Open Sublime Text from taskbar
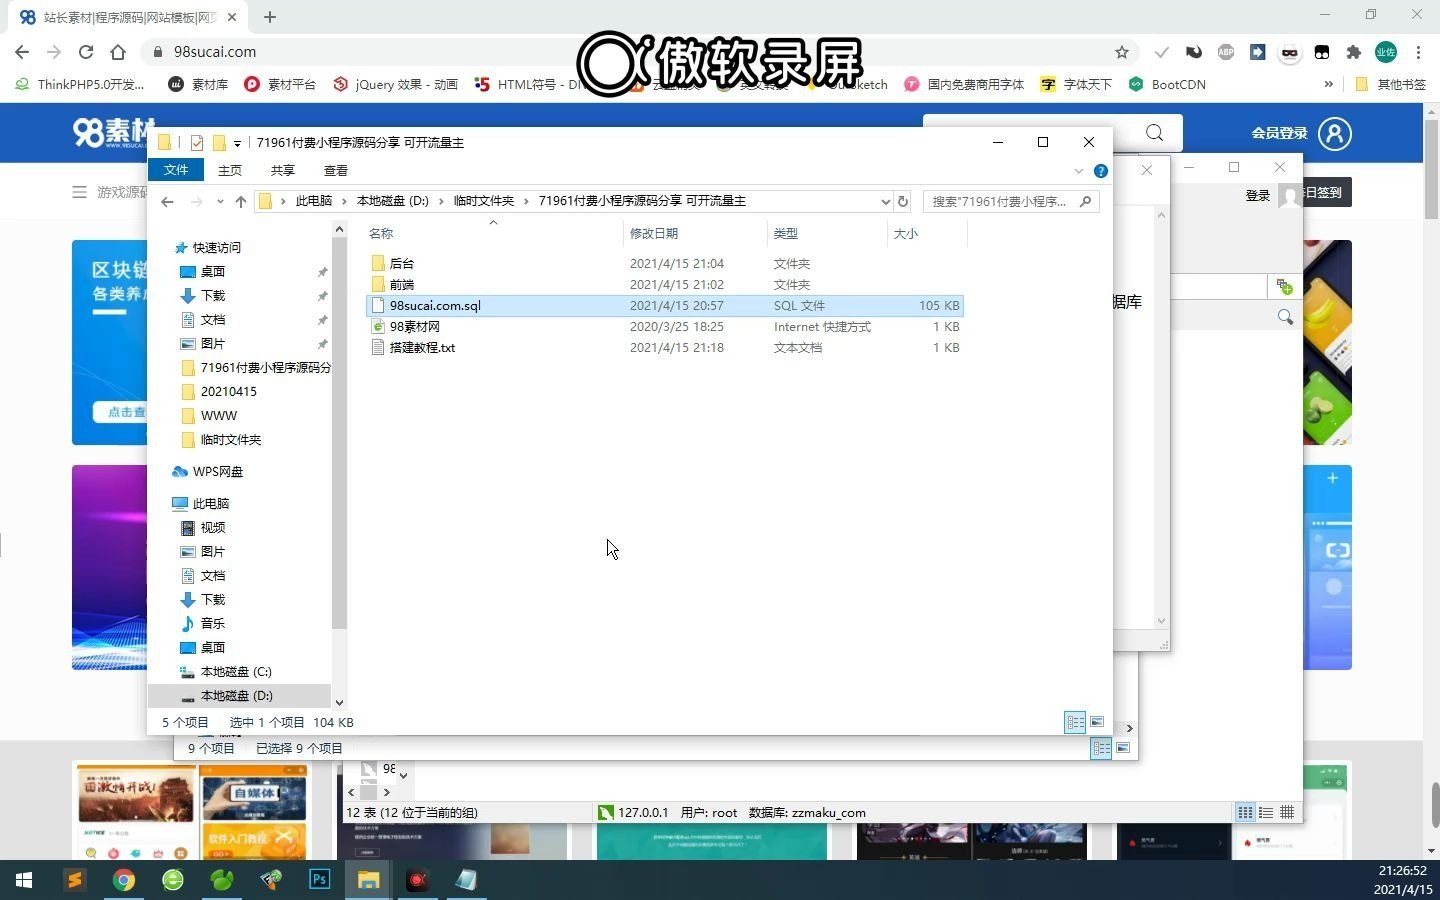Viewport: 1440px width, 900px height. click(74, 880)
